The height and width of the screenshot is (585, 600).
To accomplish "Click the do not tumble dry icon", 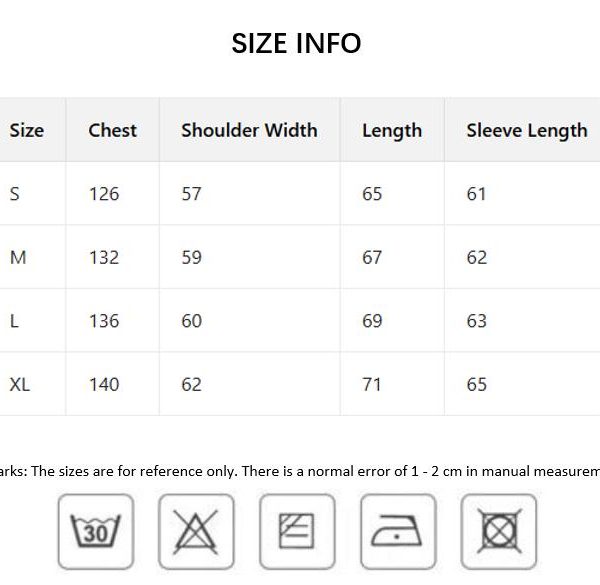I will pyautogui.click(x=499, y=531).
